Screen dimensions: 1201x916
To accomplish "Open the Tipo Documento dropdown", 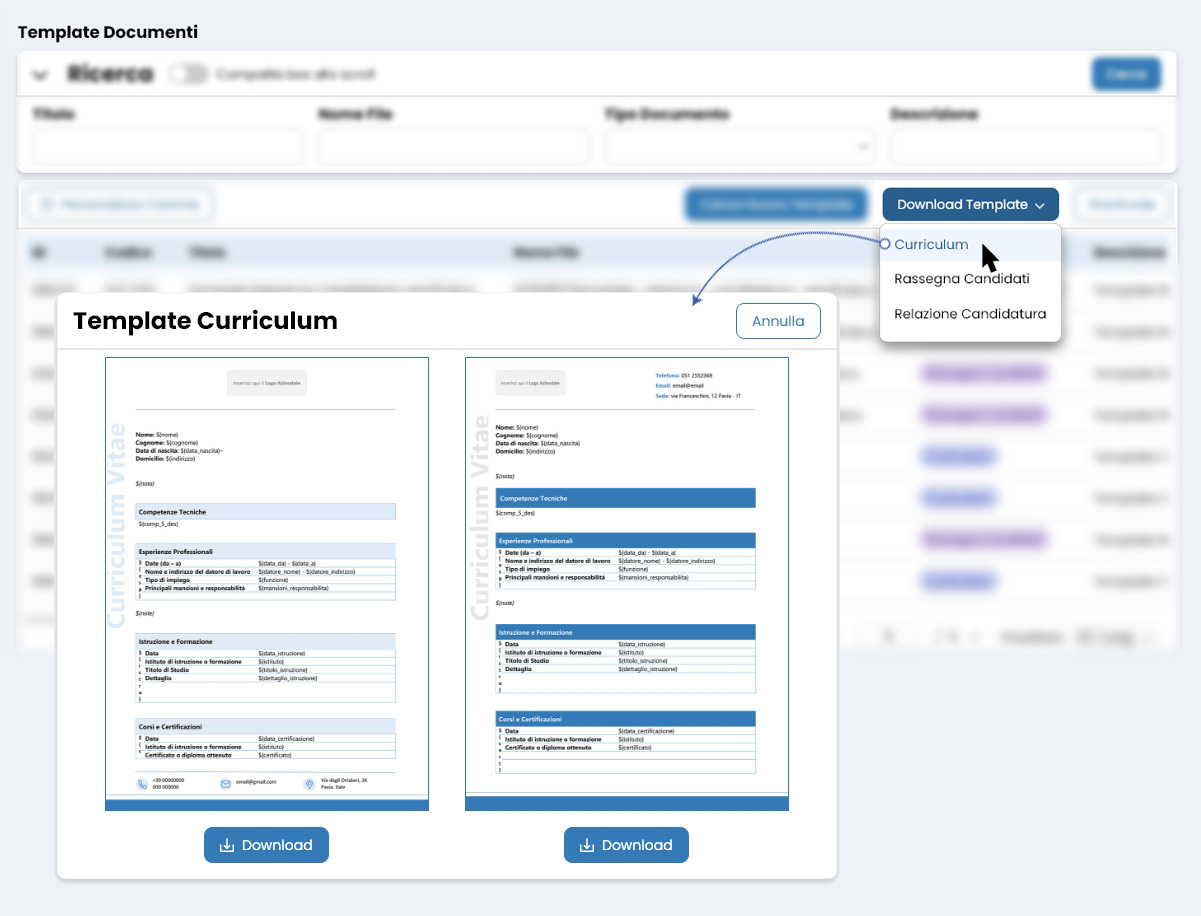I will (x=740, y=147).
